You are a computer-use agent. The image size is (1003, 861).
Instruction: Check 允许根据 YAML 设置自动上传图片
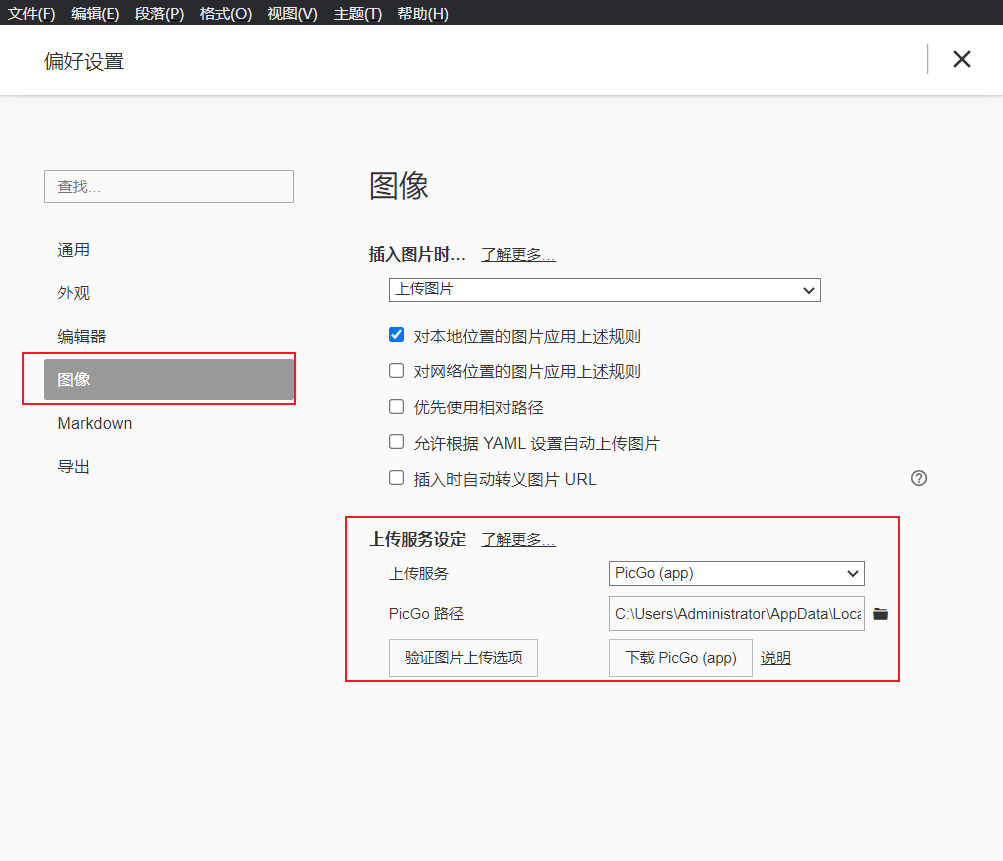tap(397, 442)
